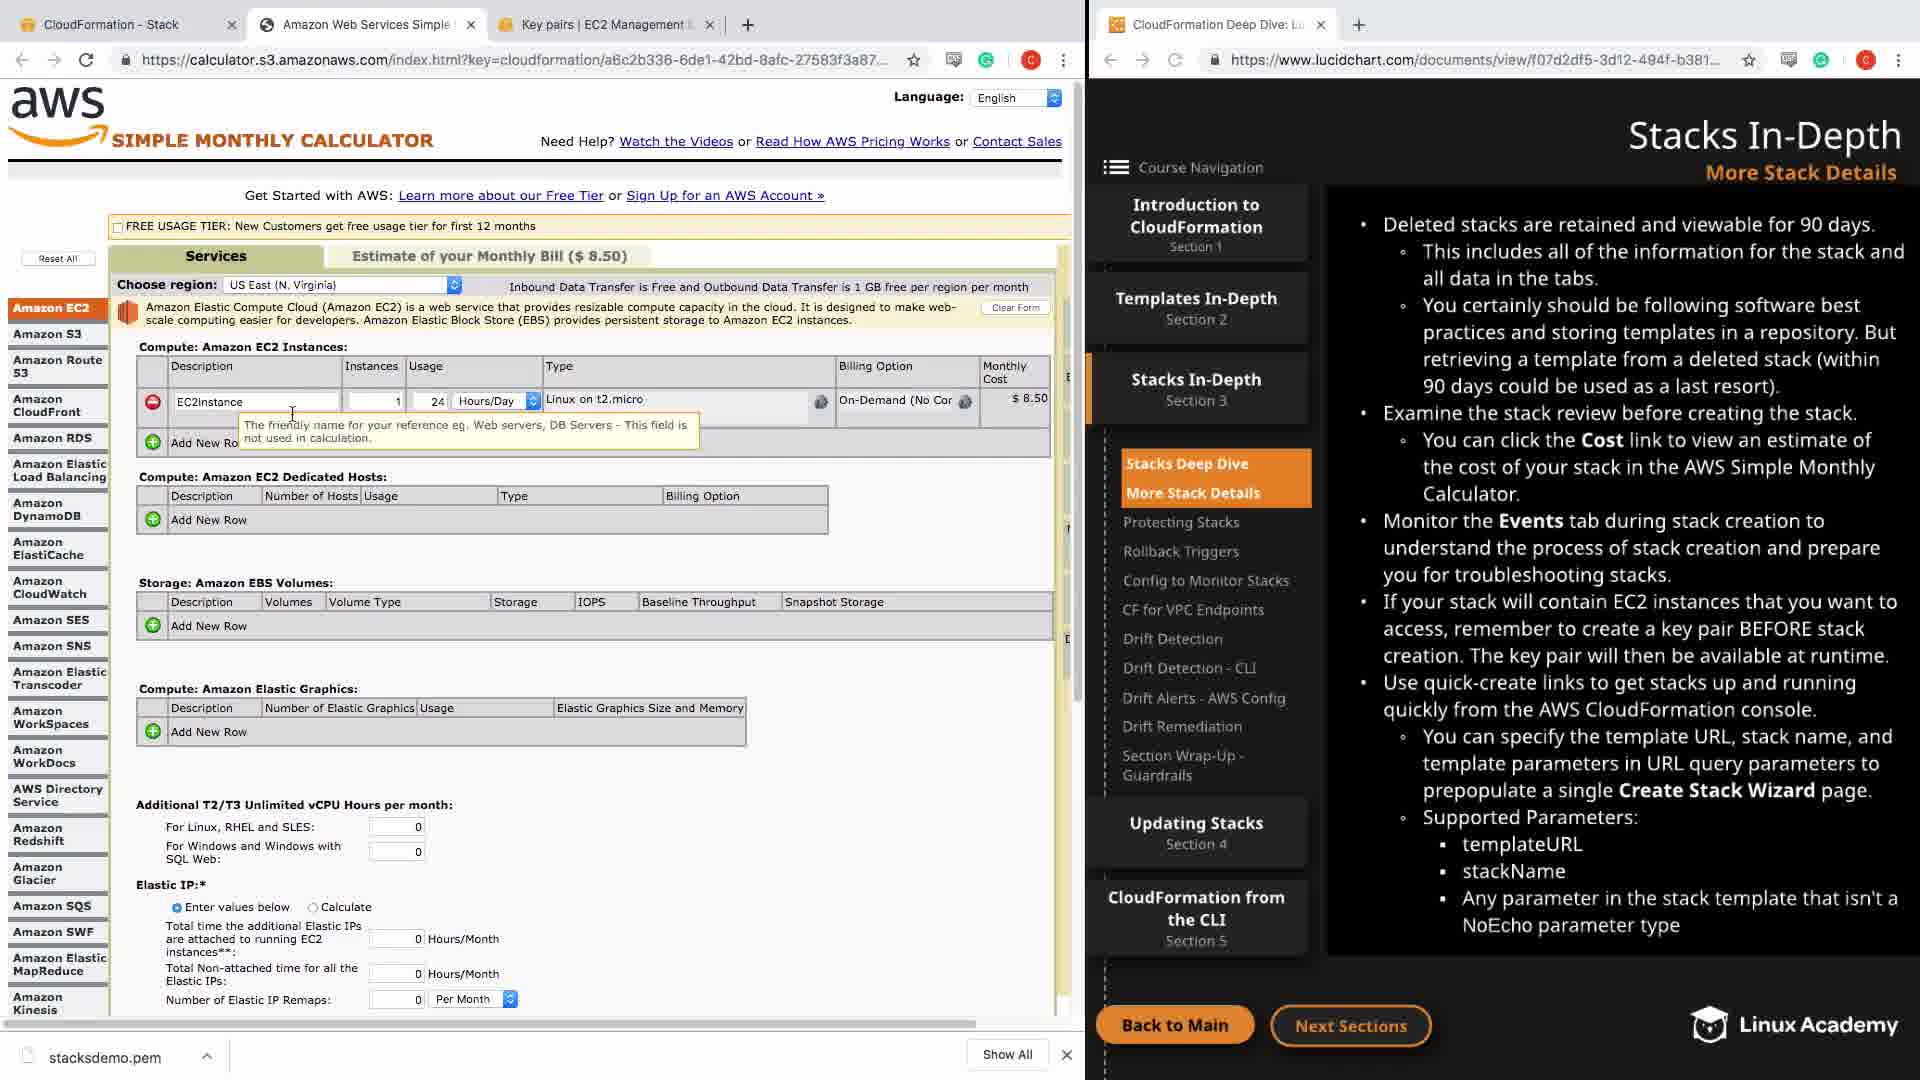This screenshot has height=1080, width=1920.
Task: Click the red remove-row icon for EC2Instance
Action: pos(152,402)
